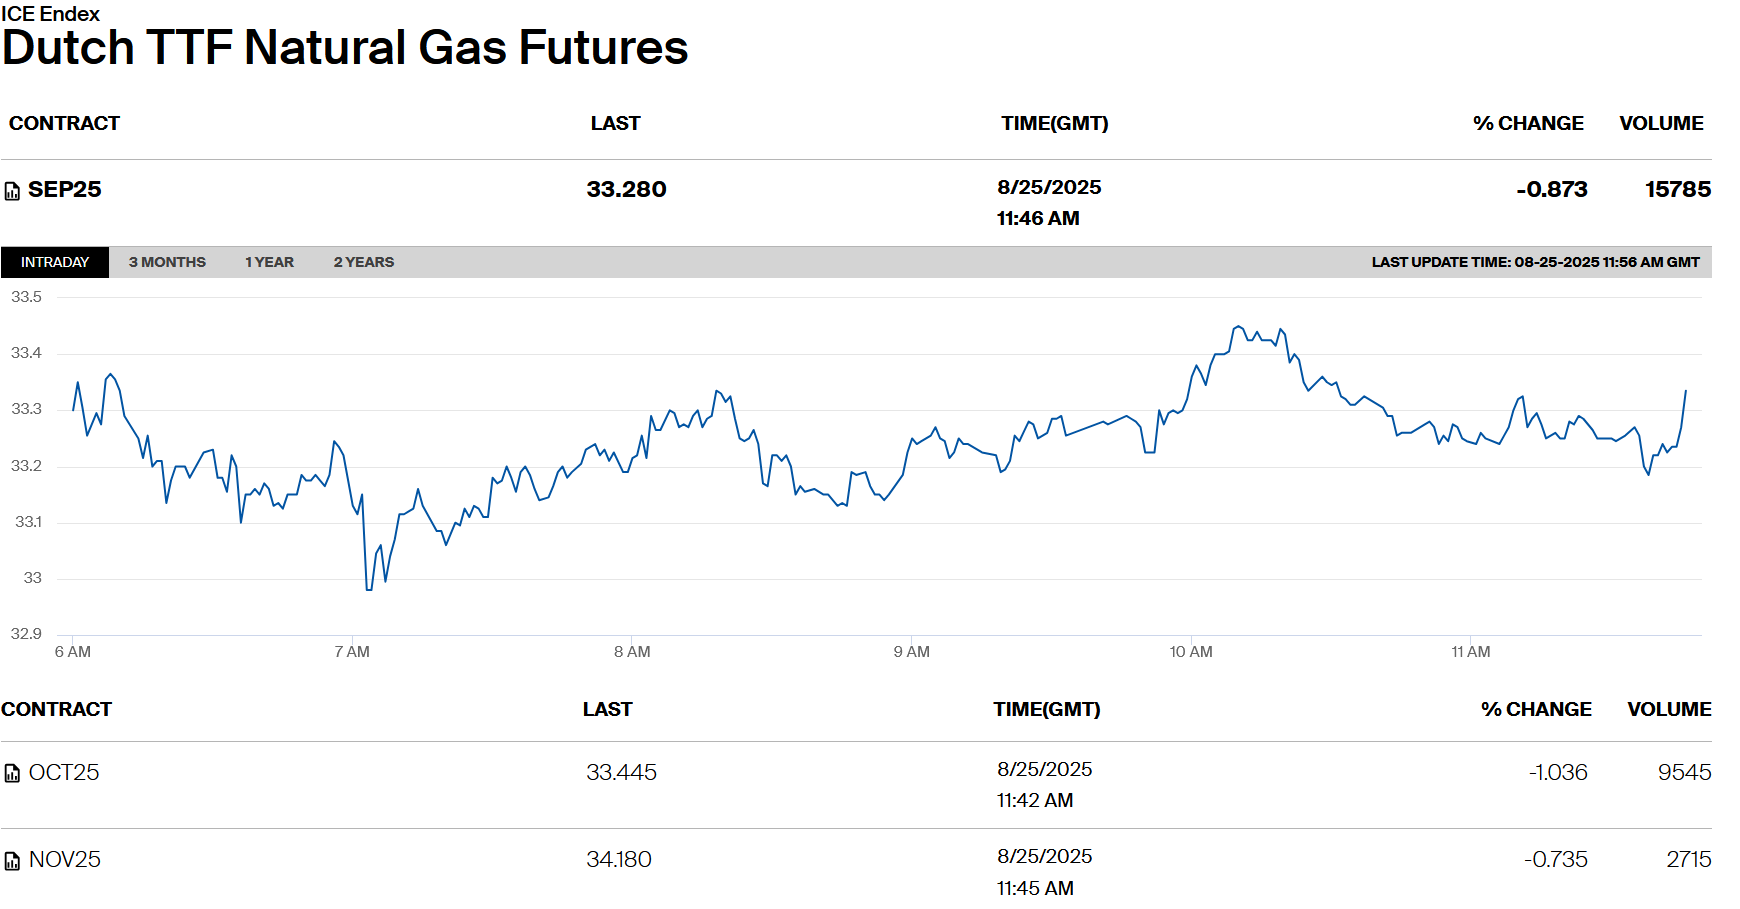Click the chart icon beside SEP25
The image size is (1740, 909).
(12, 191)
